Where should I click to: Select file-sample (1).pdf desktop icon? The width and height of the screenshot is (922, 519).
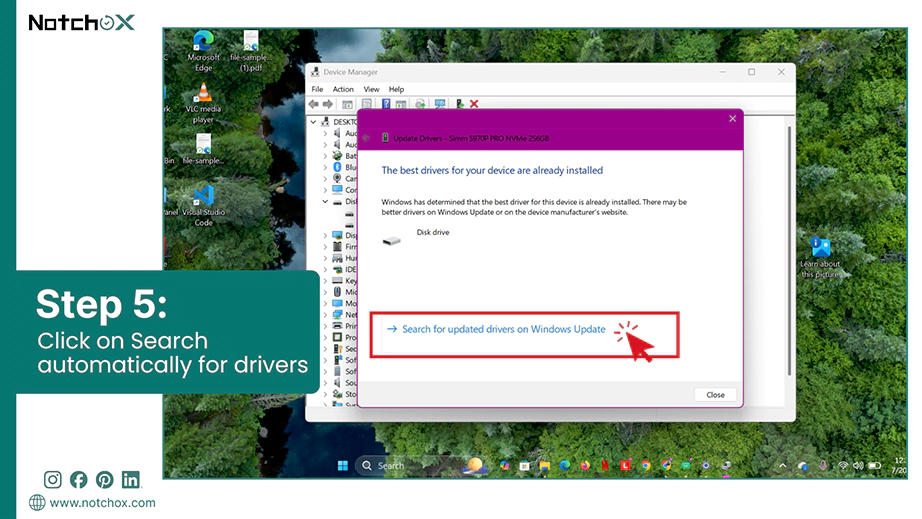point(251,52)
